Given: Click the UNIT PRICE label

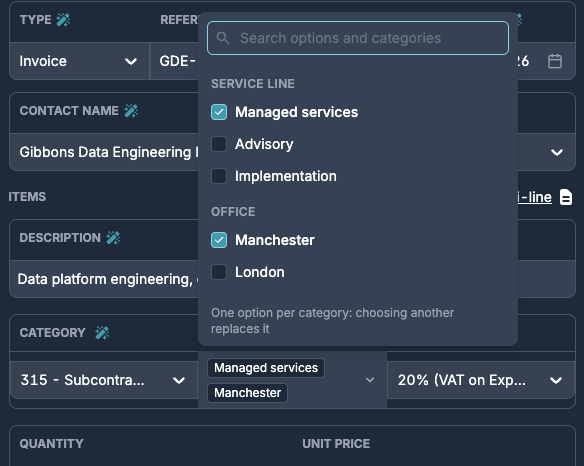Looking at the screenshot, I should 336,444.
